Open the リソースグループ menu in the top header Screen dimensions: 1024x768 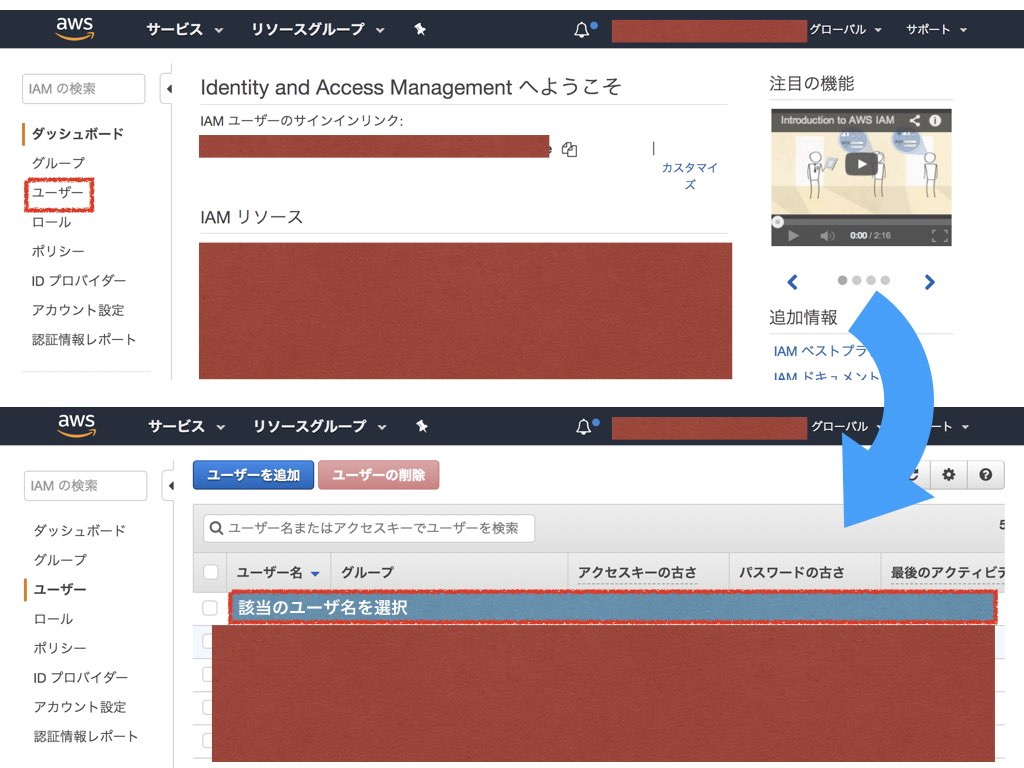tap(317, 29)
